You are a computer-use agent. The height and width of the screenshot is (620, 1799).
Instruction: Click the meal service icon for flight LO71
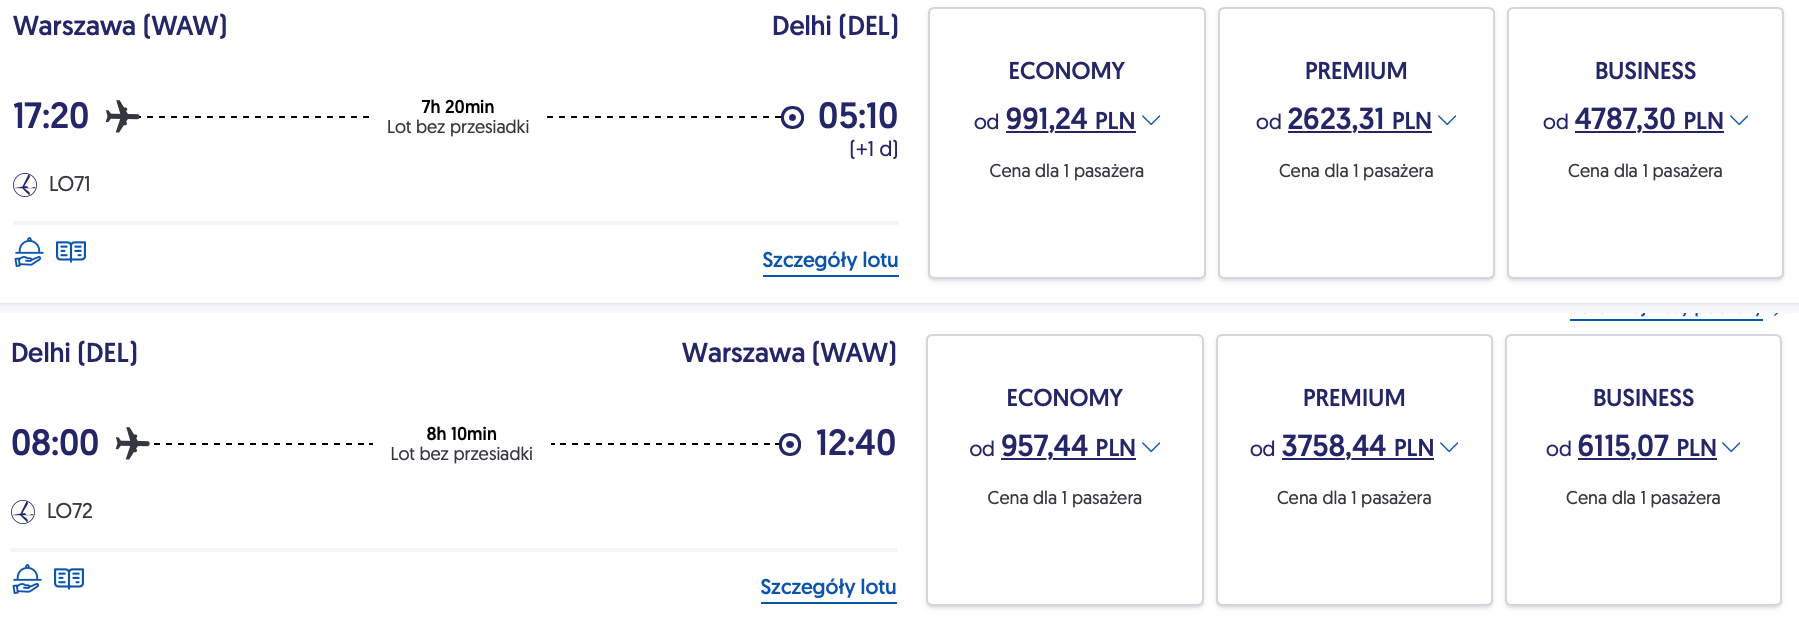point(29,252)
